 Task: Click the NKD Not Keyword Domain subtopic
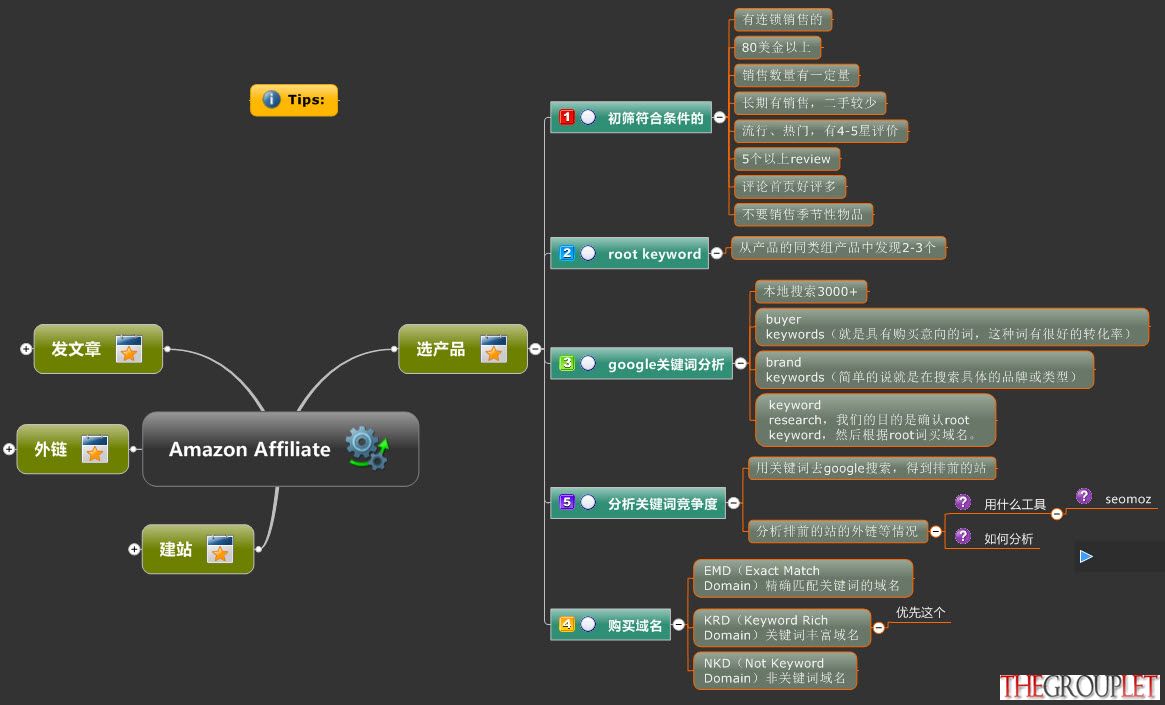(775, 671)
